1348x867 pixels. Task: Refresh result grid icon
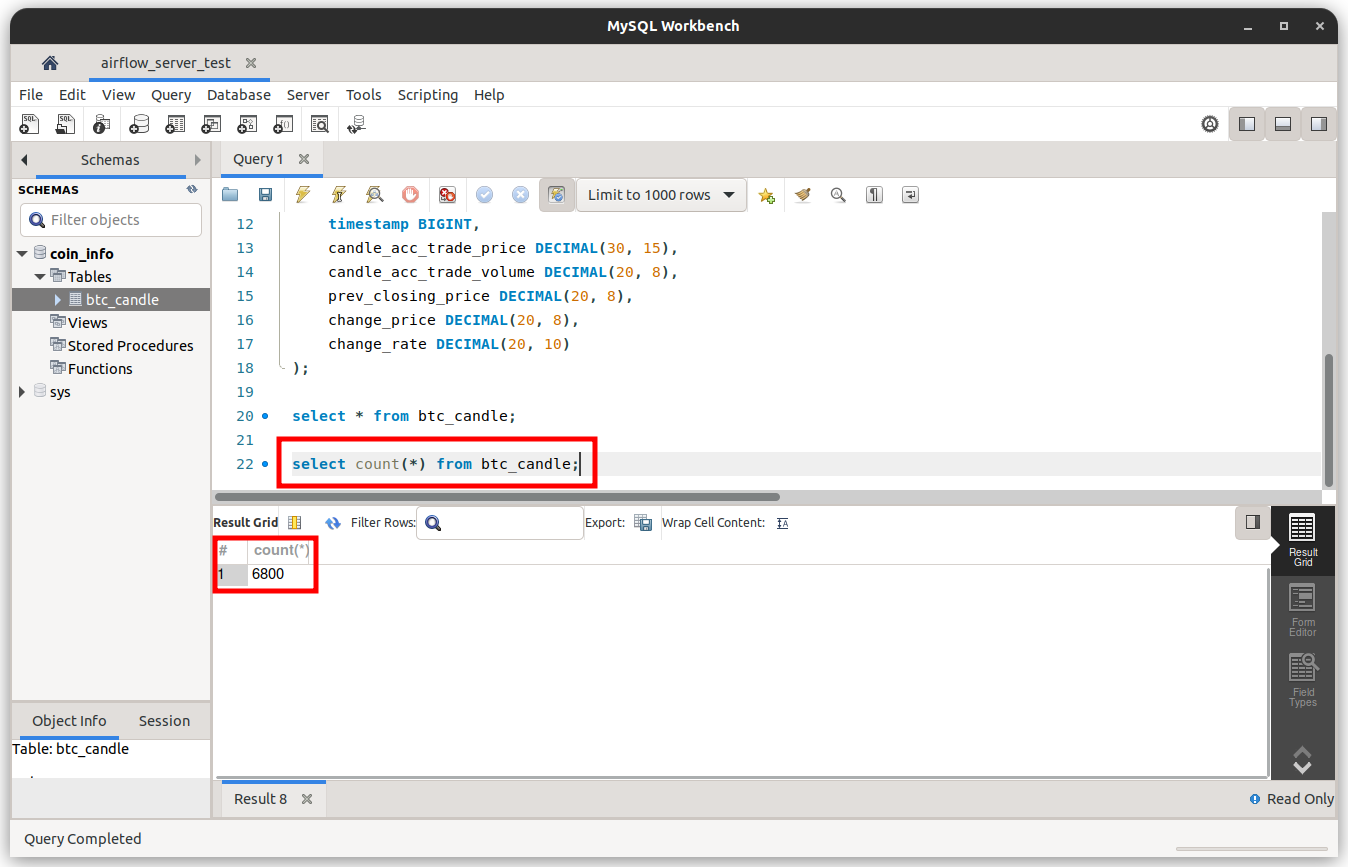coord(333,523)
